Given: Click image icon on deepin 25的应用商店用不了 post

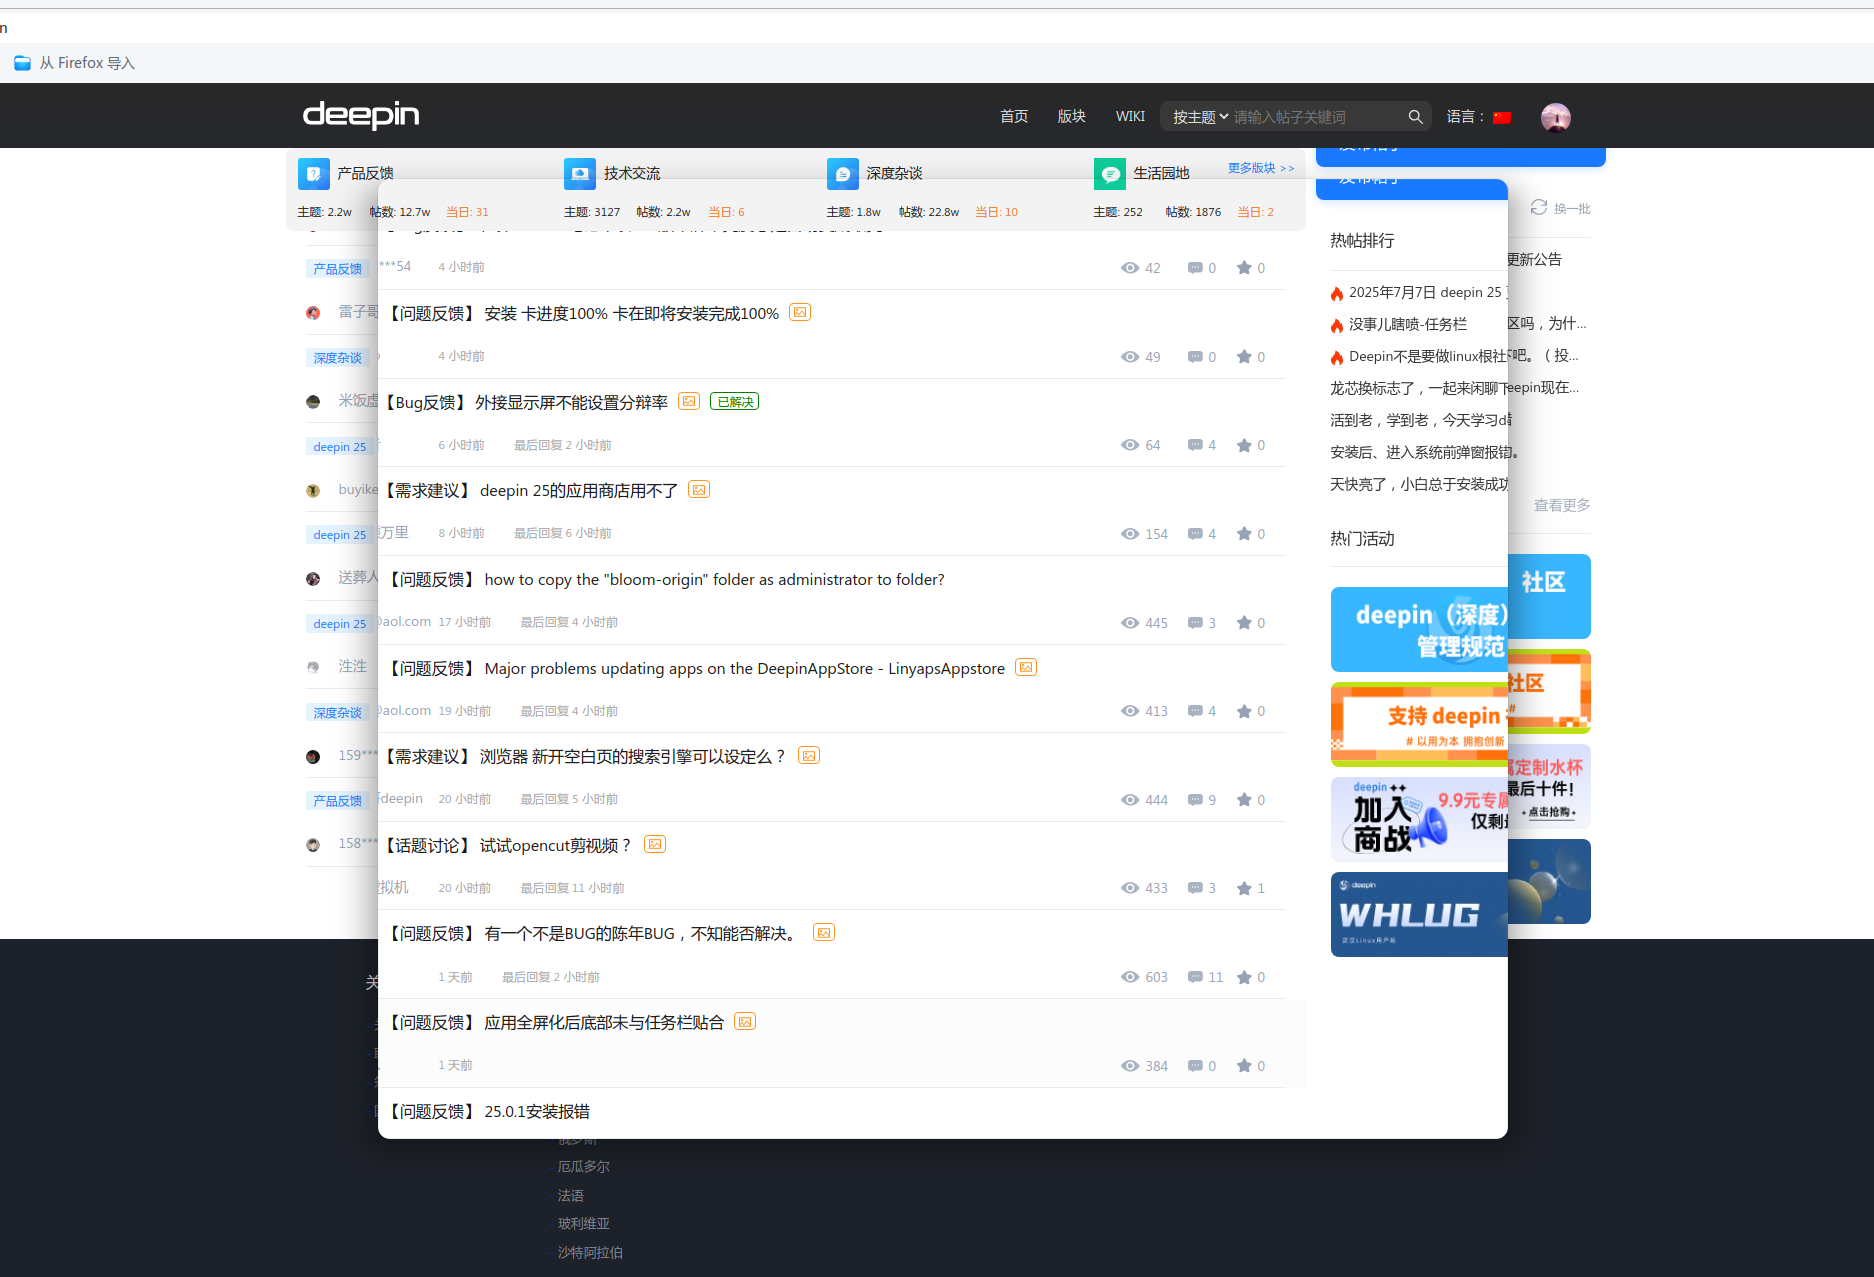Looking at the screenshot, I should pyautogui.click(x=699, y=489).
